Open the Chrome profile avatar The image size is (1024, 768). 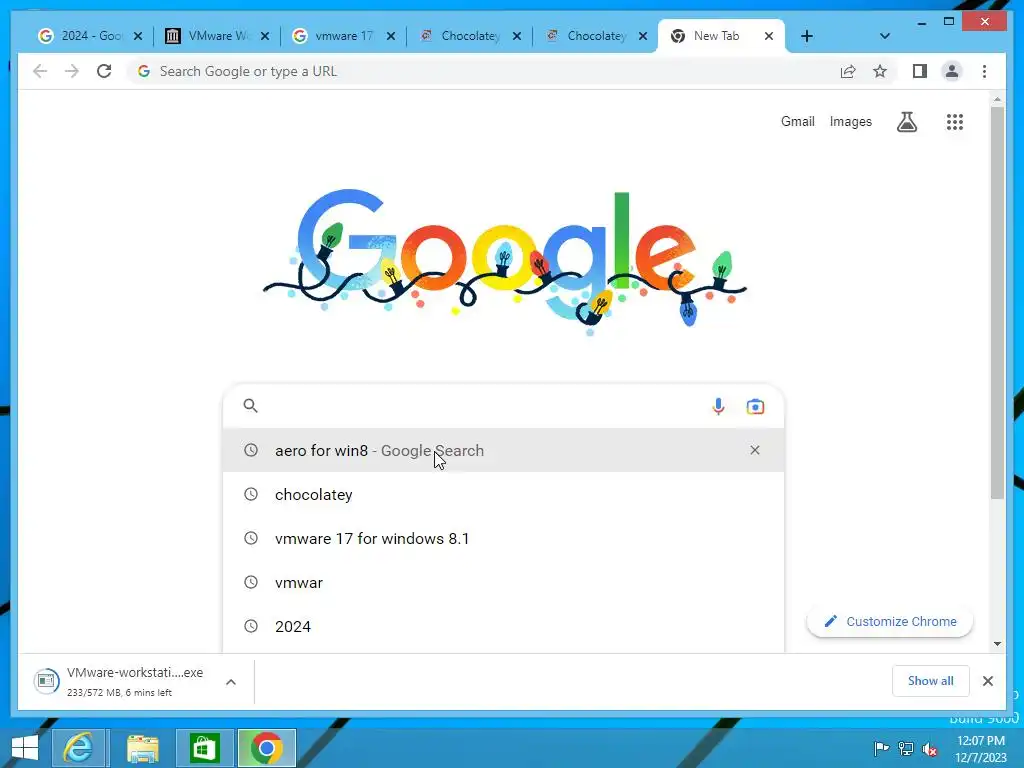[x=952, y=71]
